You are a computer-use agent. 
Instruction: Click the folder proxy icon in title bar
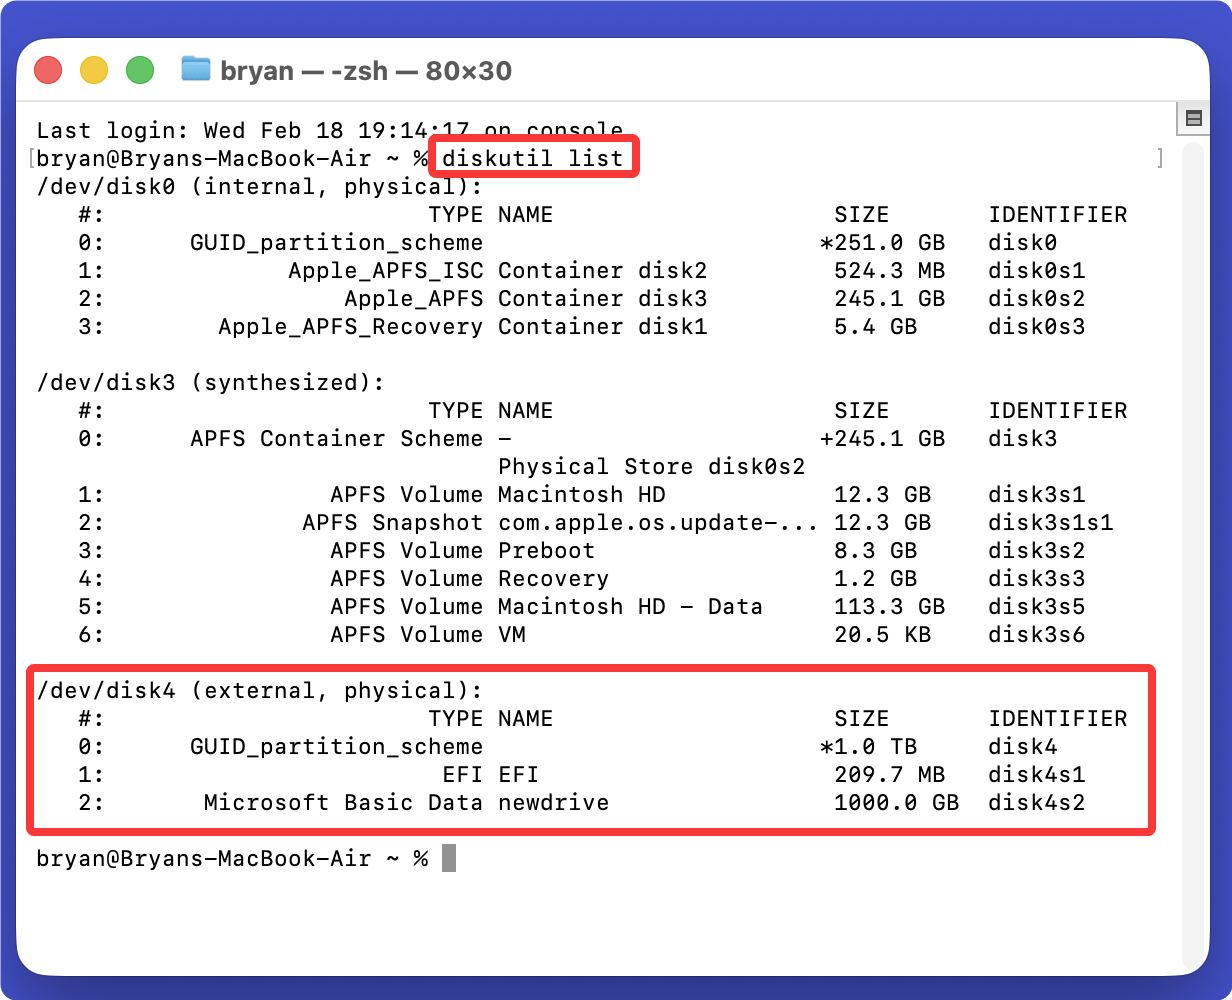196,70
